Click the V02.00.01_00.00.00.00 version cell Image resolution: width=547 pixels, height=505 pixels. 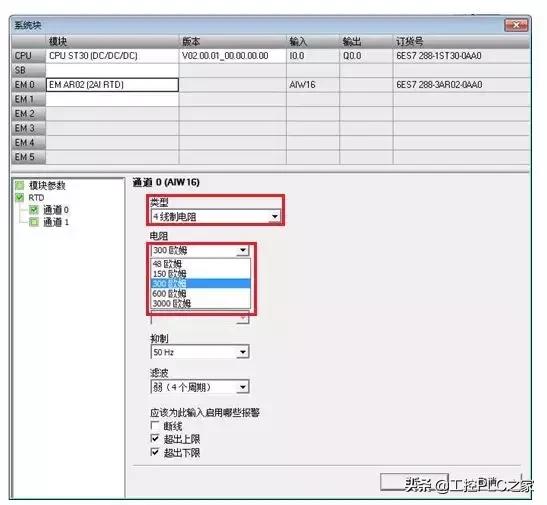(x=232, y=56)
